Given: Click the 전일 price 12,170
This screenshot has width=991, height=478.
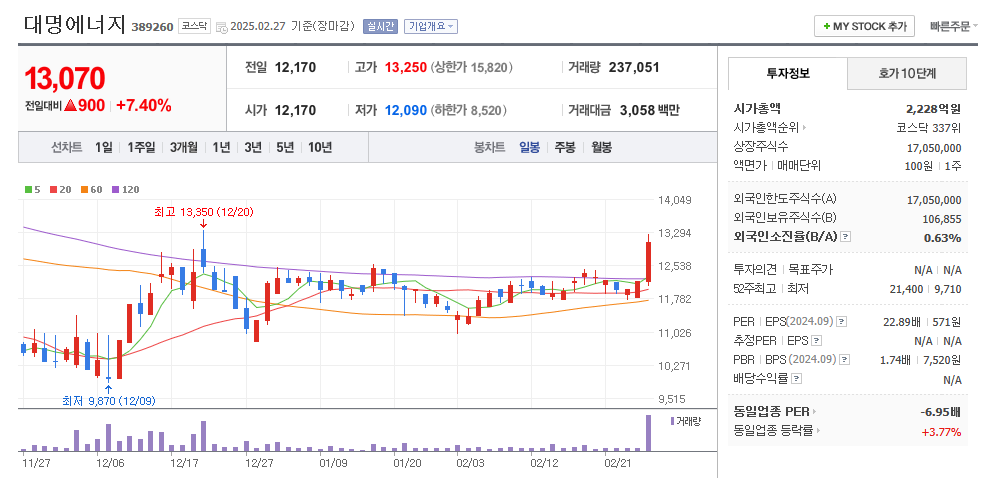Looking at the screenshot, I should tap(295, 67).
